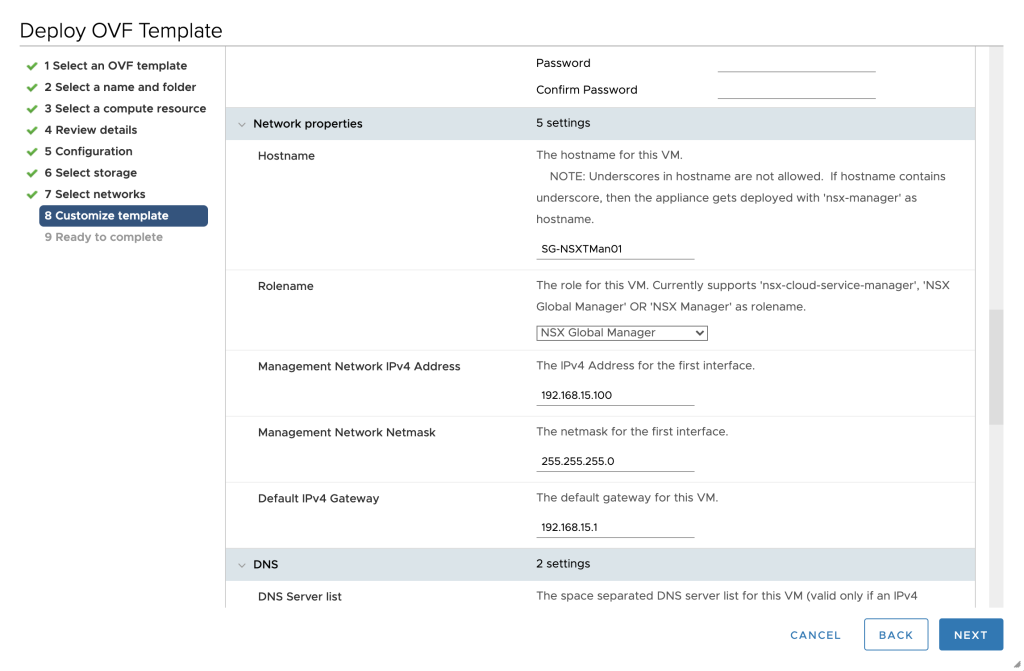Viewport: 1024px width, 671px height.
Task: Click the Rolename property label
Action: tap(285, 286)
